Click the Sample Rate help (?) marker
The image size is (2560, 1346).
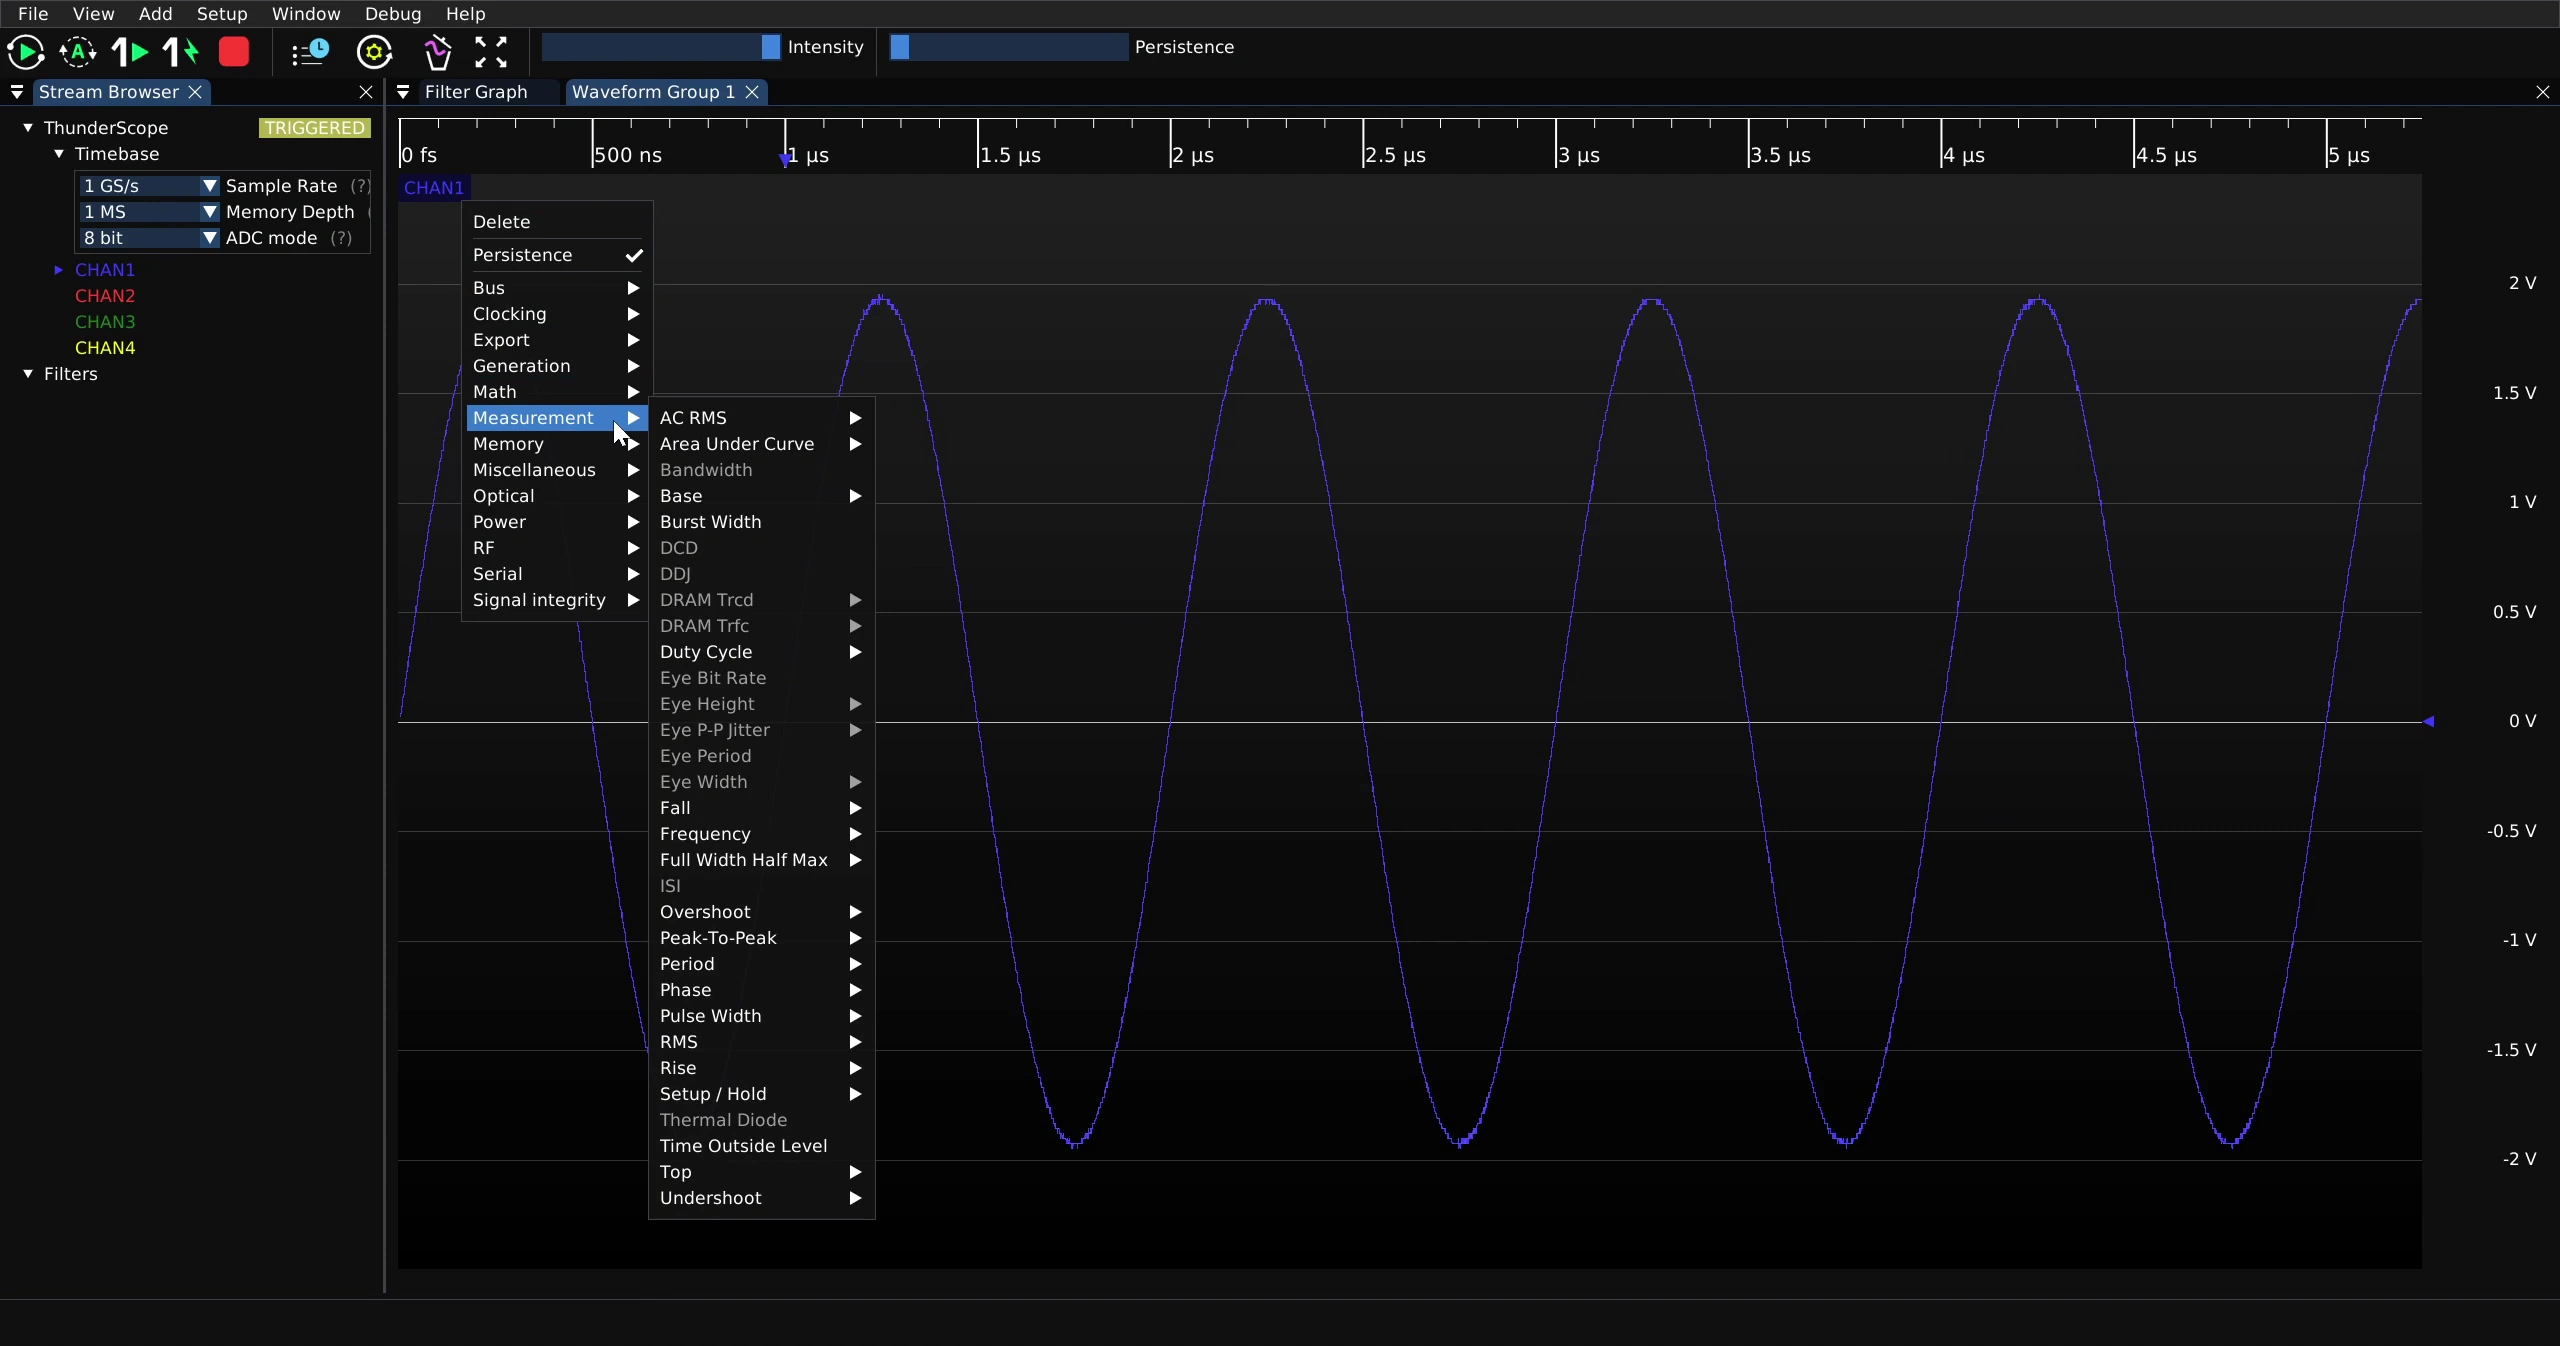(361, 186)
